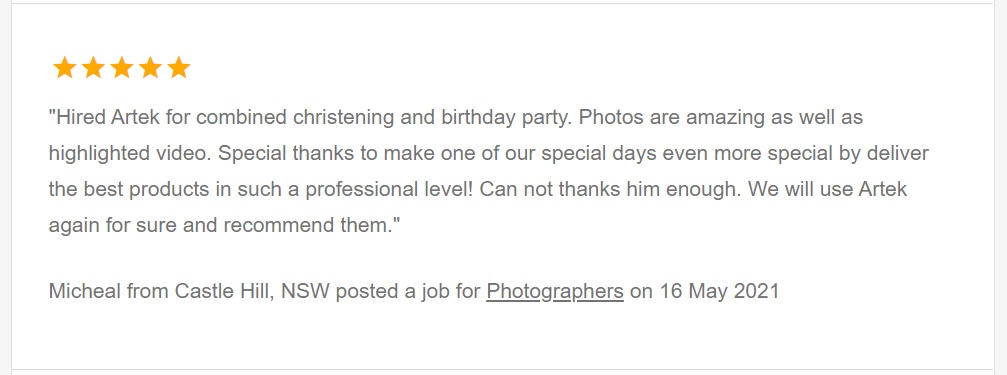
Task: Click the "Castle Hill, NSW" location text
Action: [252, 291]
